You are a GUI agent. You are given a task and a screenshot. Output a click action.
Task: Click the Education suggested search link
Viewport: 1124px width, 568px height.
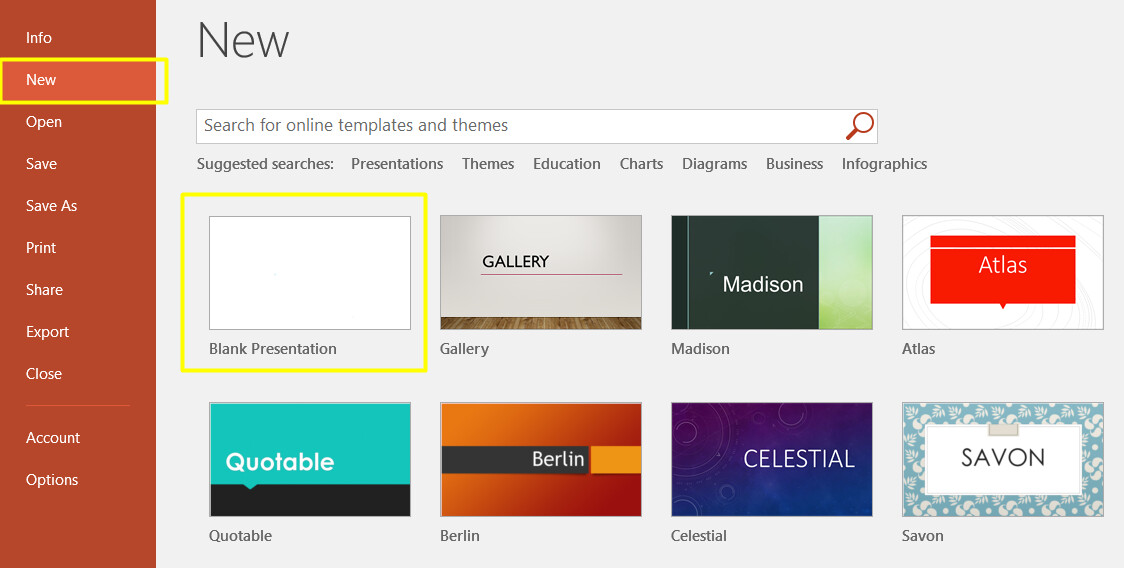(566, 164)
